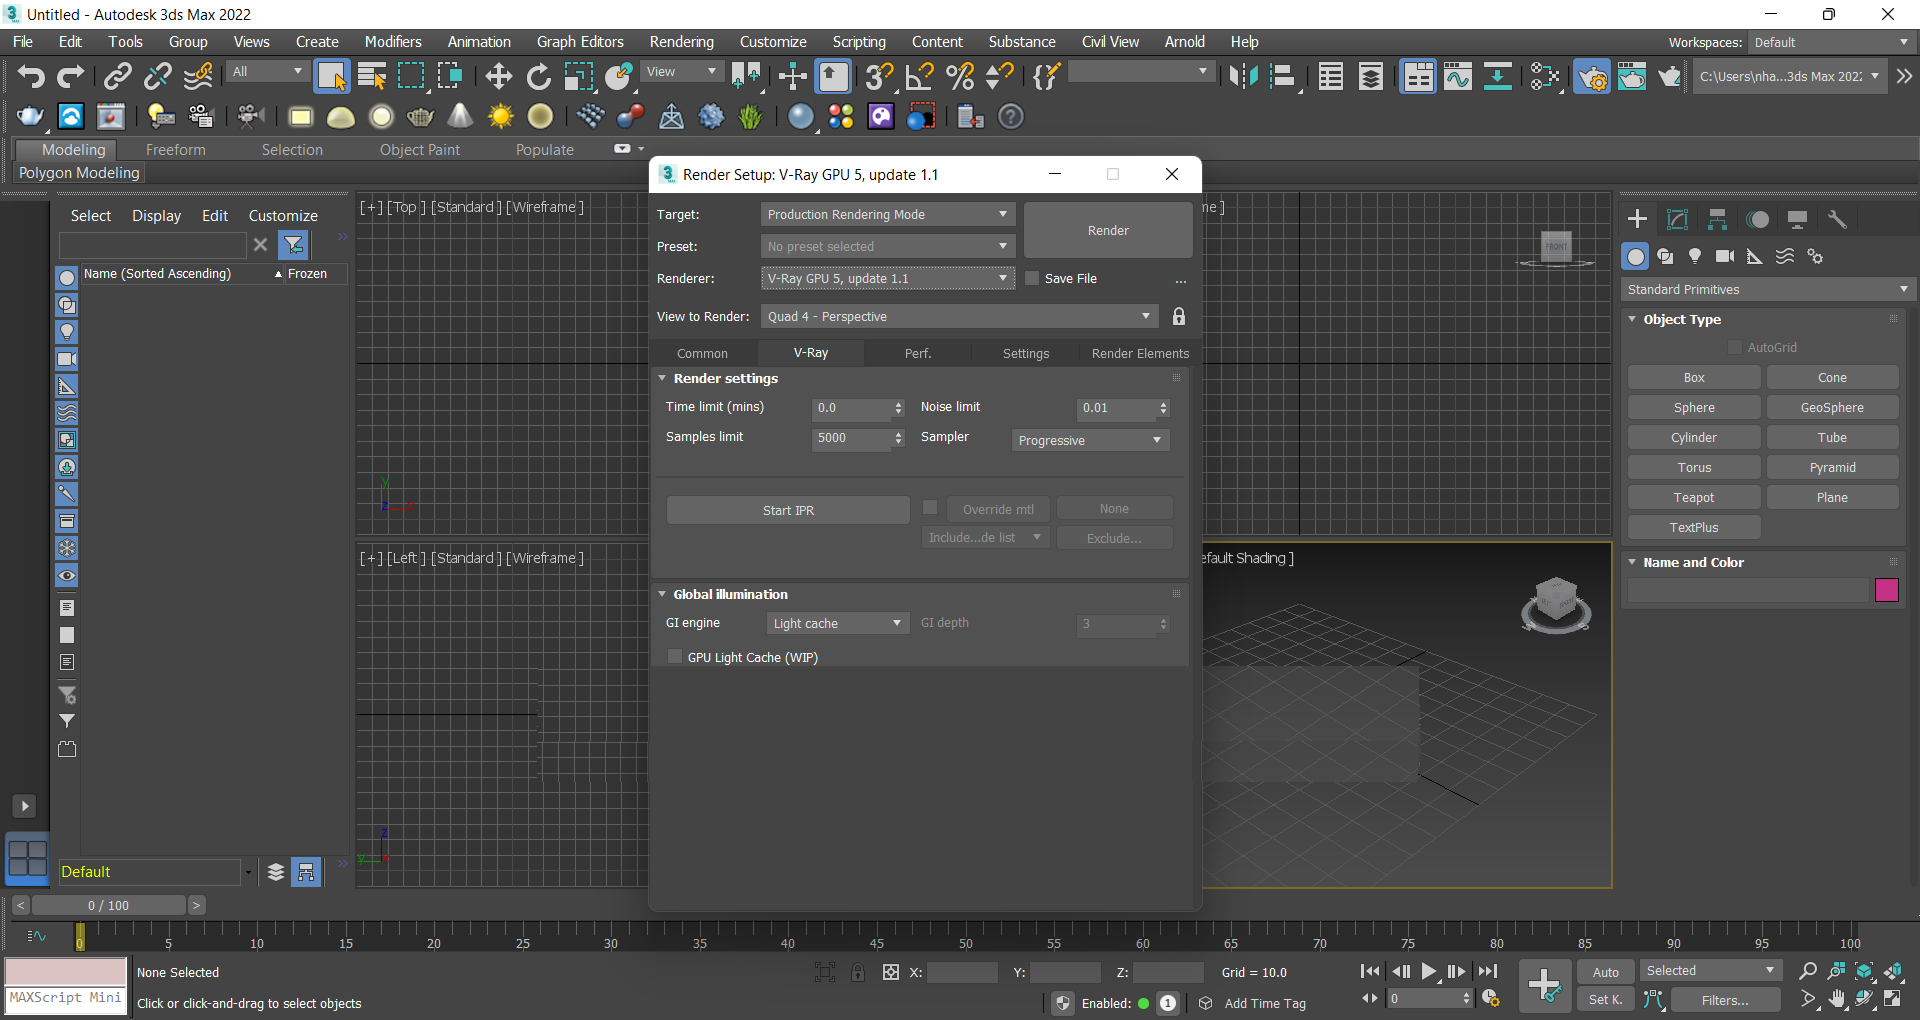Click the Play Animation button
The width and height of the screenshot is (1920, 1020).
[x=1429, y=971]
